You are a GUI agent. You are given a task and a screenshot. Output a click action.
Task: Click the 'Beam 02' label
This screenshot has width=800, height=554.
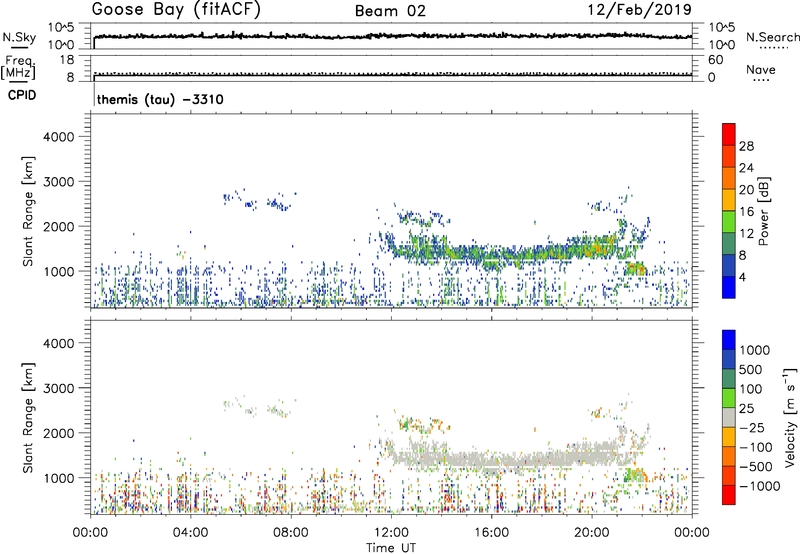coord(390,11)
